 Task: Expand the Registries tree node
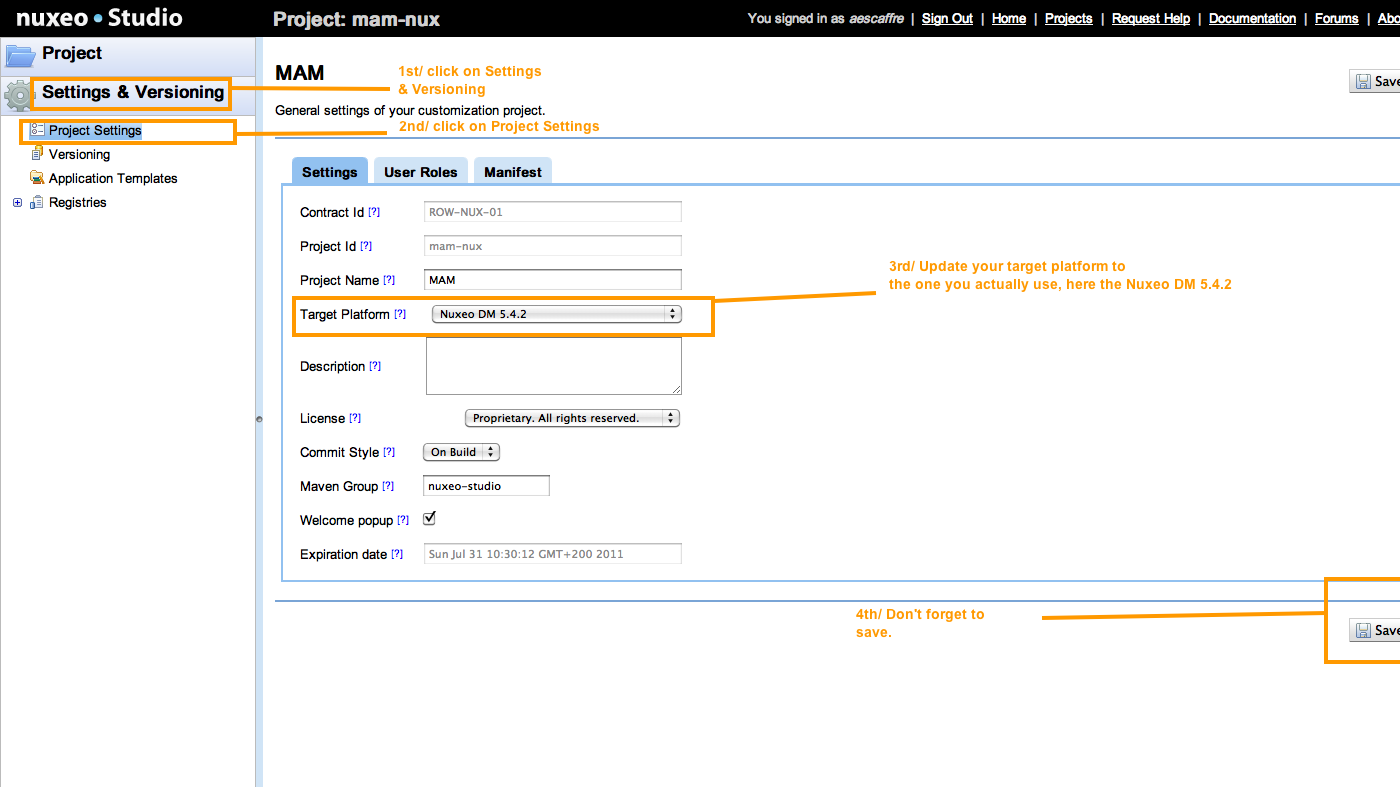(x=17, y=202)
